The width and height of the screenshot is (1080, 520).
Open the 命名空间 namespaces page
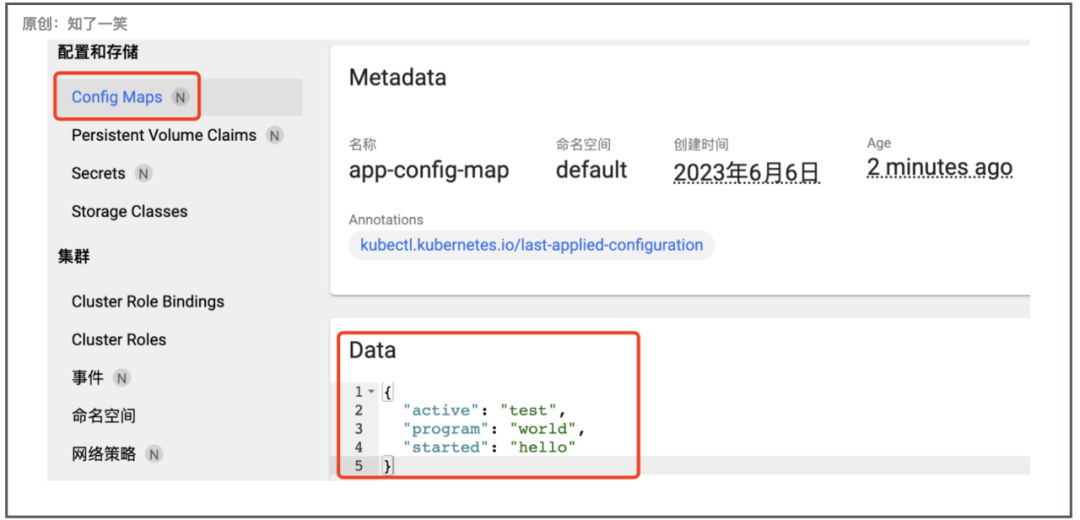(x=103, y=416)
